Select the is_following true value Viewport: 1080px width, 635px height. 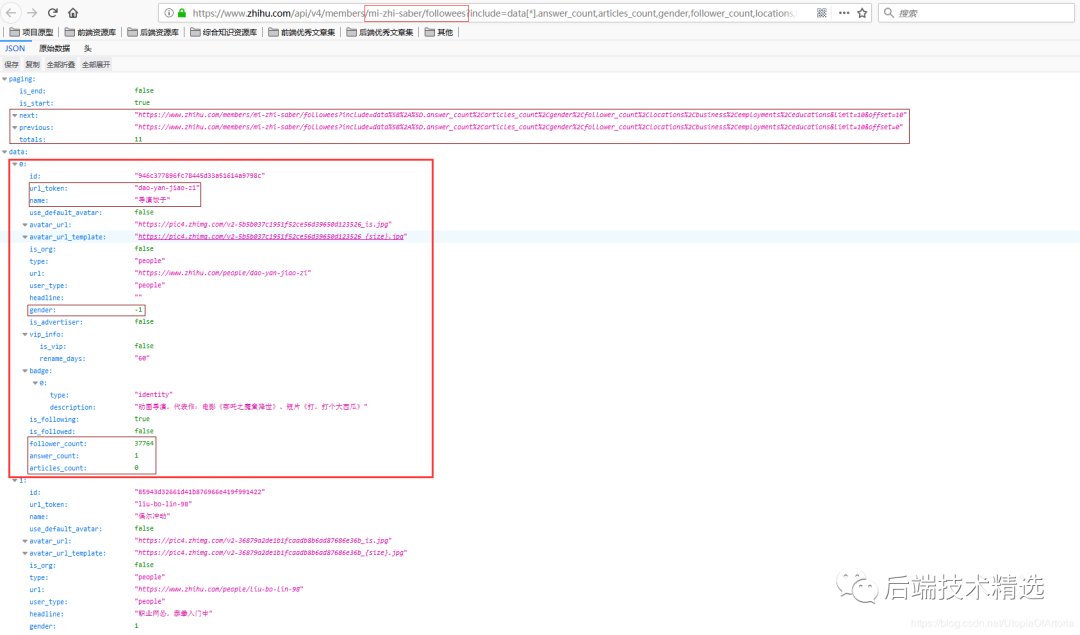pyautogui.click(x=142, y=419)
